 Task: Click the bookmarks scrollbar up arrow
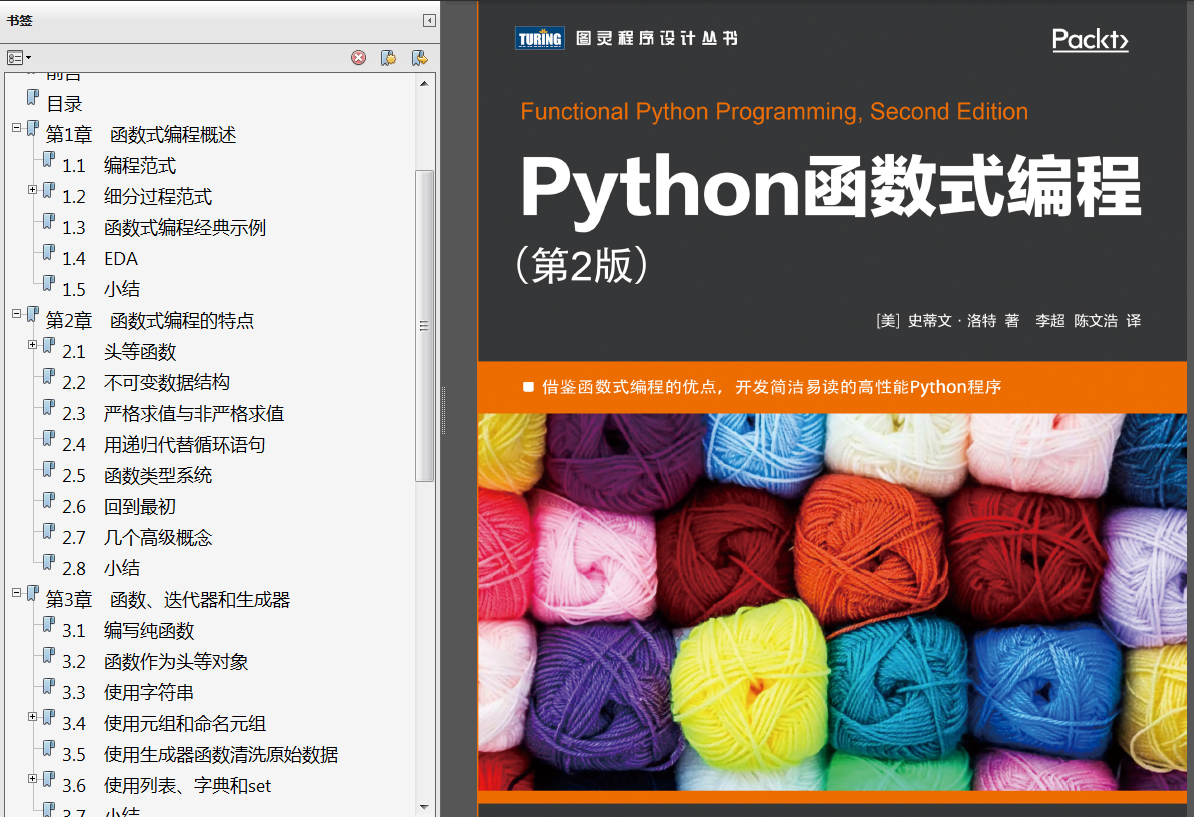[x=424, y=83]
